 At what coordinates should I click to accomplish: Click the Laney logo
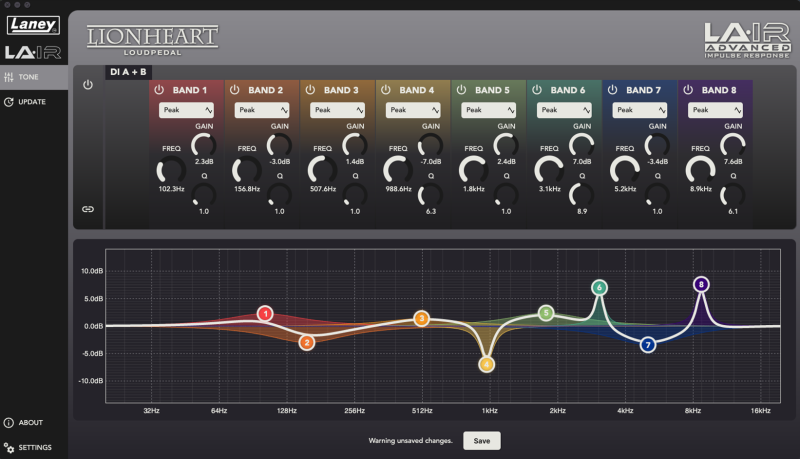click(x=33, y=24)
